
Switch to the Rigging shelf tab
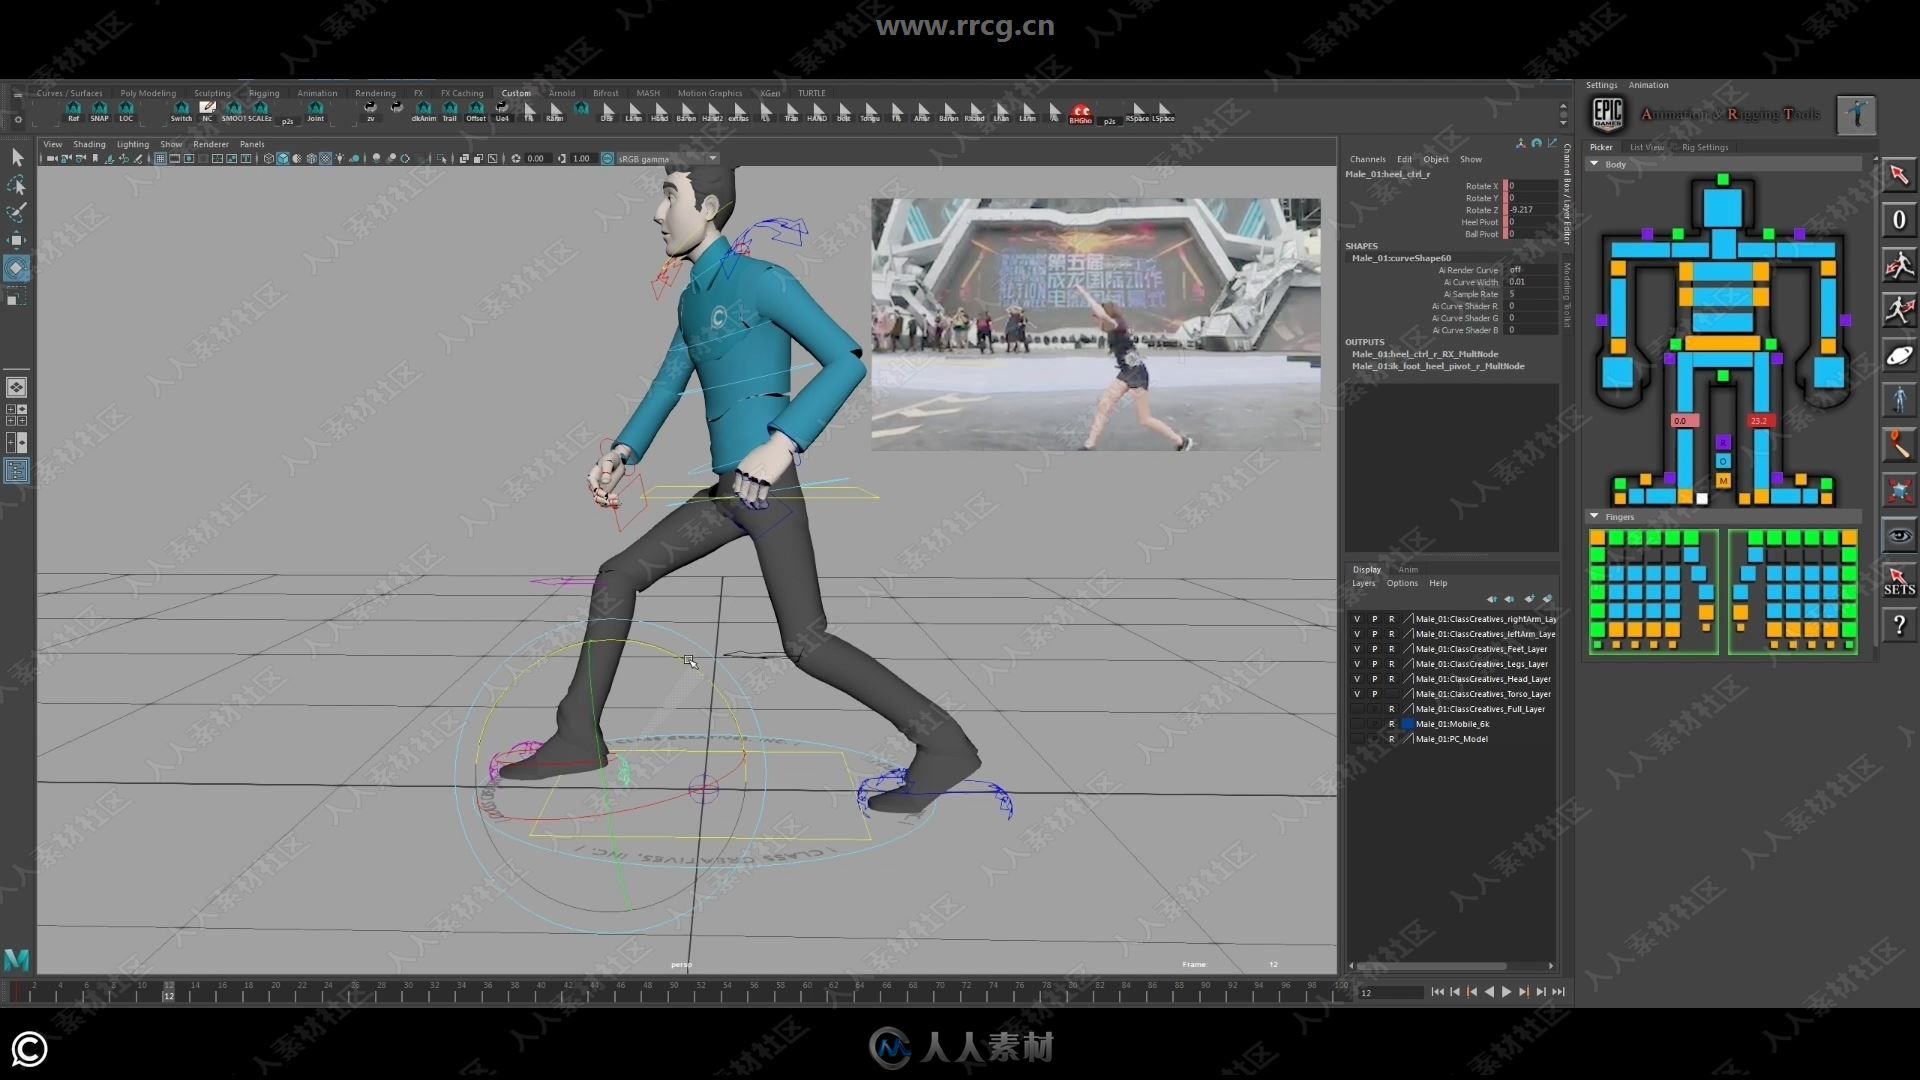coord(264,93)
